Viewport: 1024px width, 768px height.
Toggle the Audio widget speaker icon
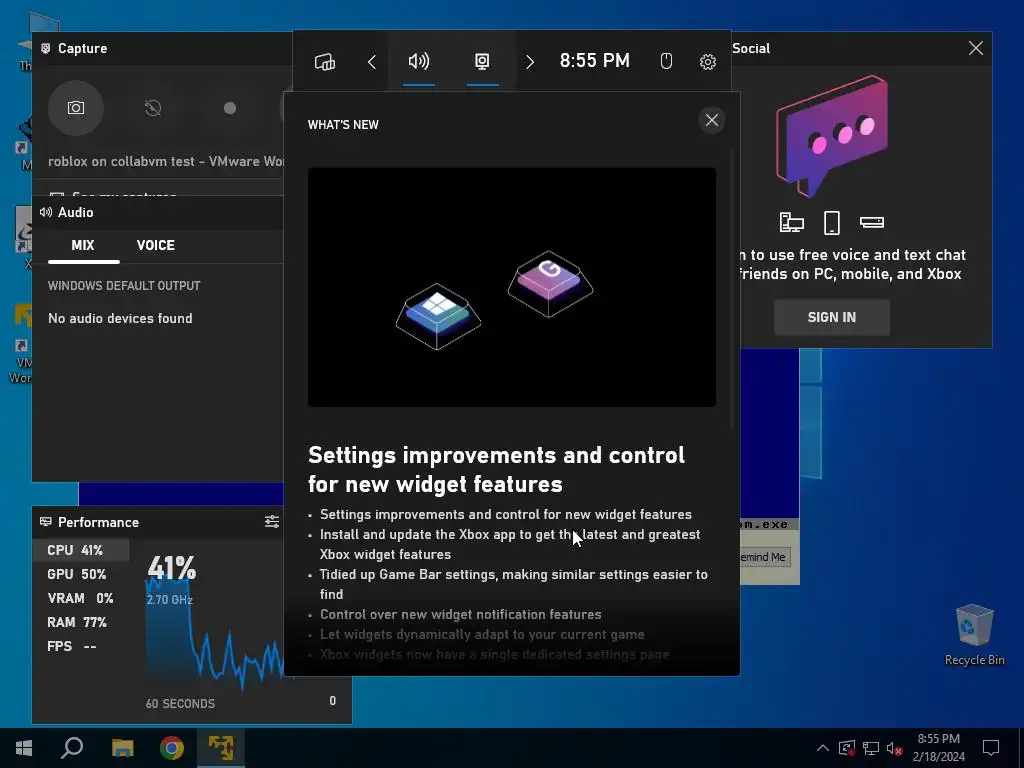click(419, 61)
